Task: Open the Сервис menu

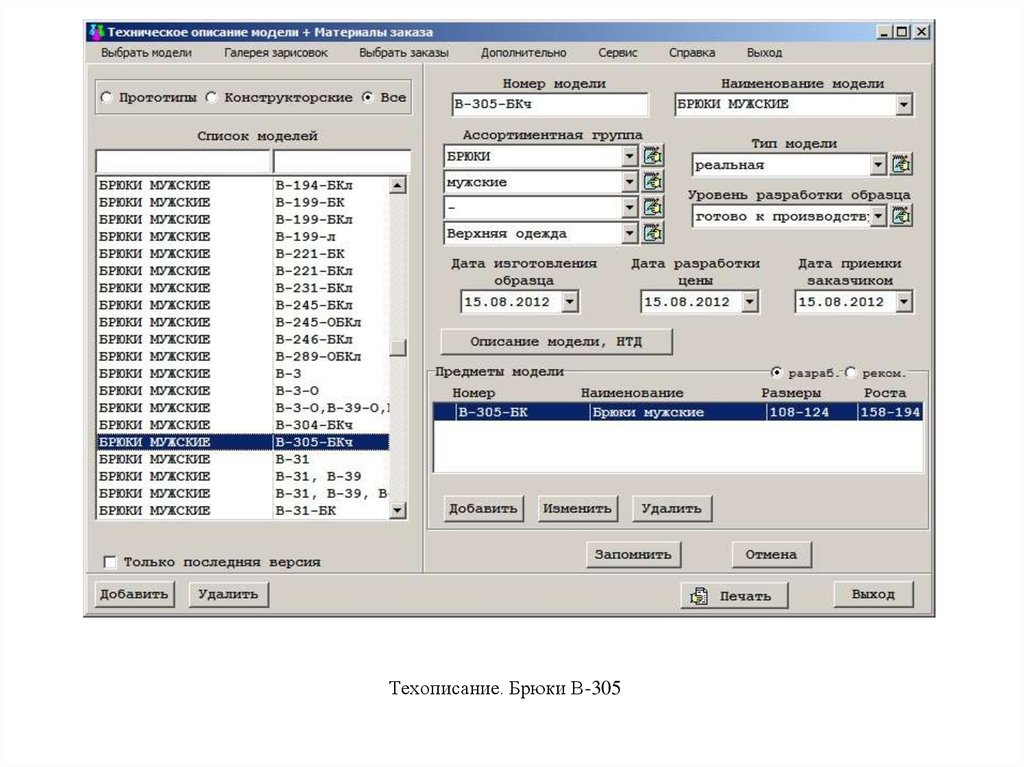Action: [x=618, y=52]
